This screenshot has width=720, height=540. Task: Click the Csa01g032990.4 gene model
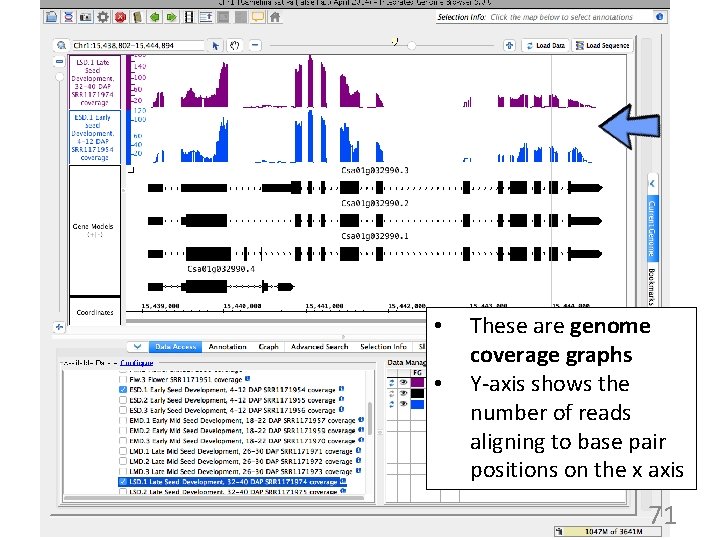[x=220, y=287]
